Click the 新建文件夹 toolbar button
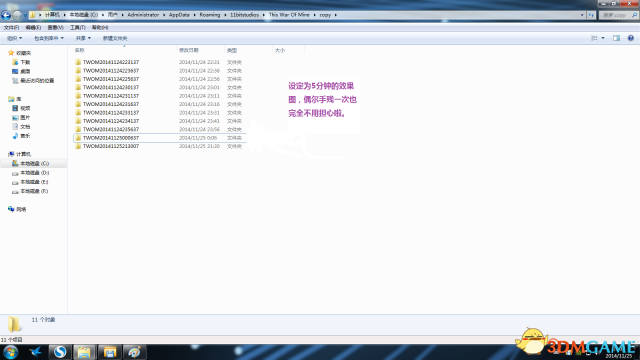The width and height of the screenshot is (640, 360). (x=115, y=38)
